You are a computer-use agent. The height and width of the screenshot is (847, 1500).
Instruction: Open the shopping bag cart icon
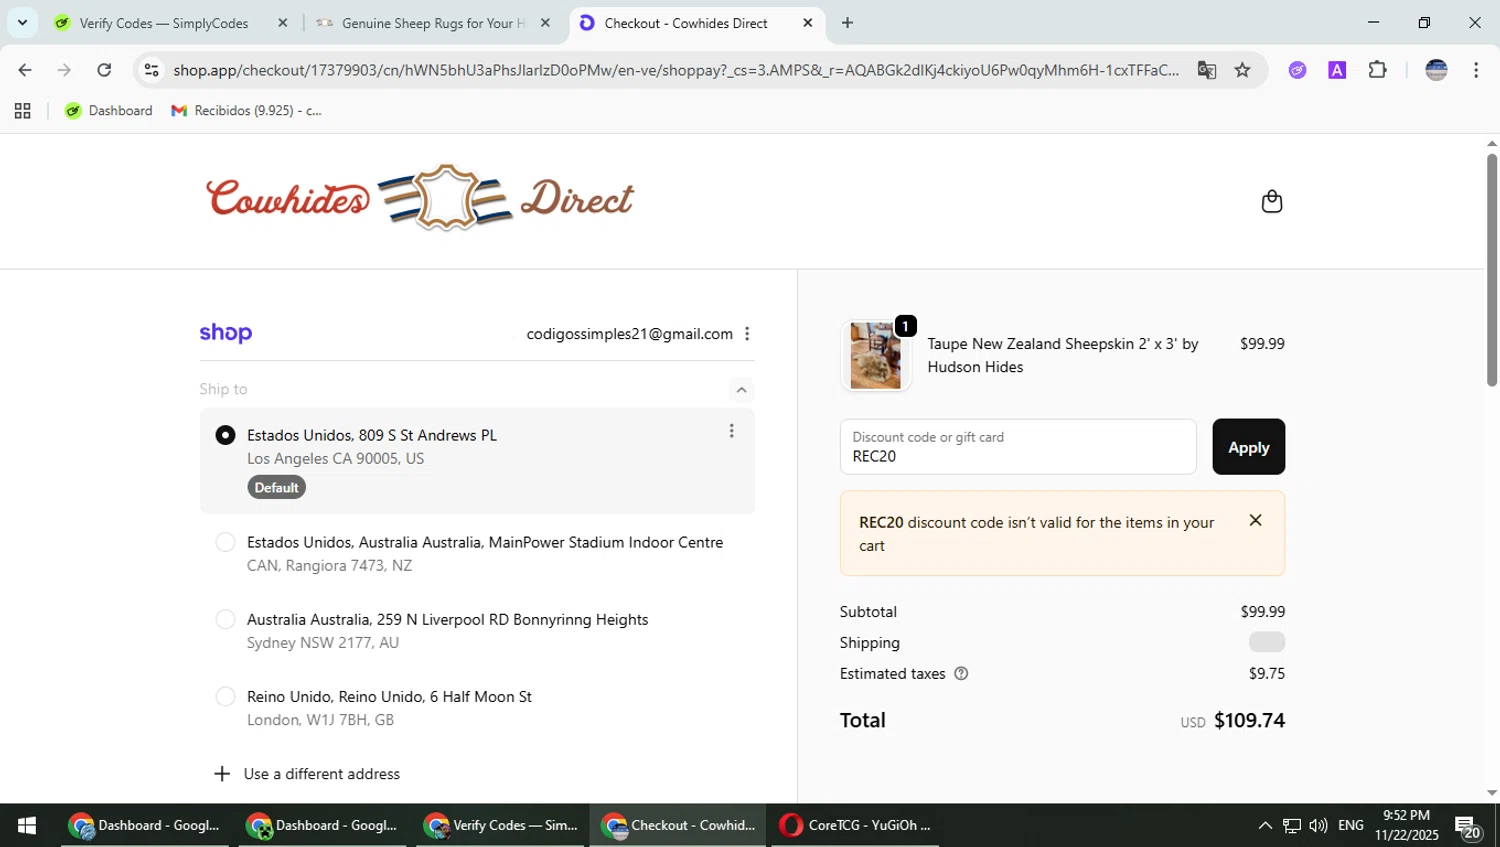(1271, 201)
